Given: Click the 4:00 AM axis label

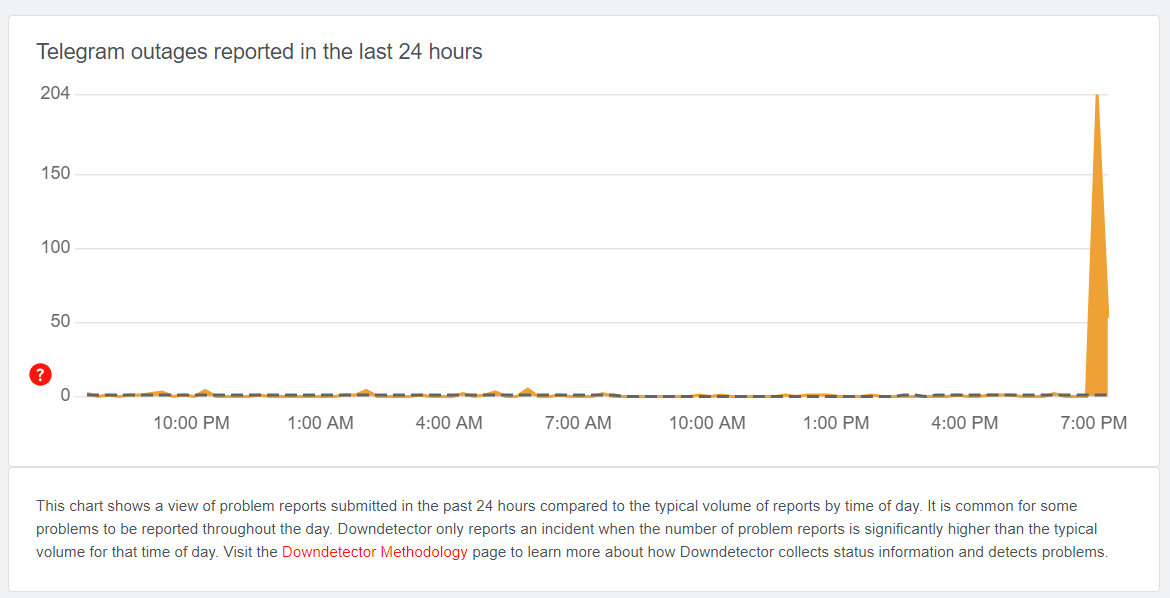Looking at the screenshot, I should [449, 423].
